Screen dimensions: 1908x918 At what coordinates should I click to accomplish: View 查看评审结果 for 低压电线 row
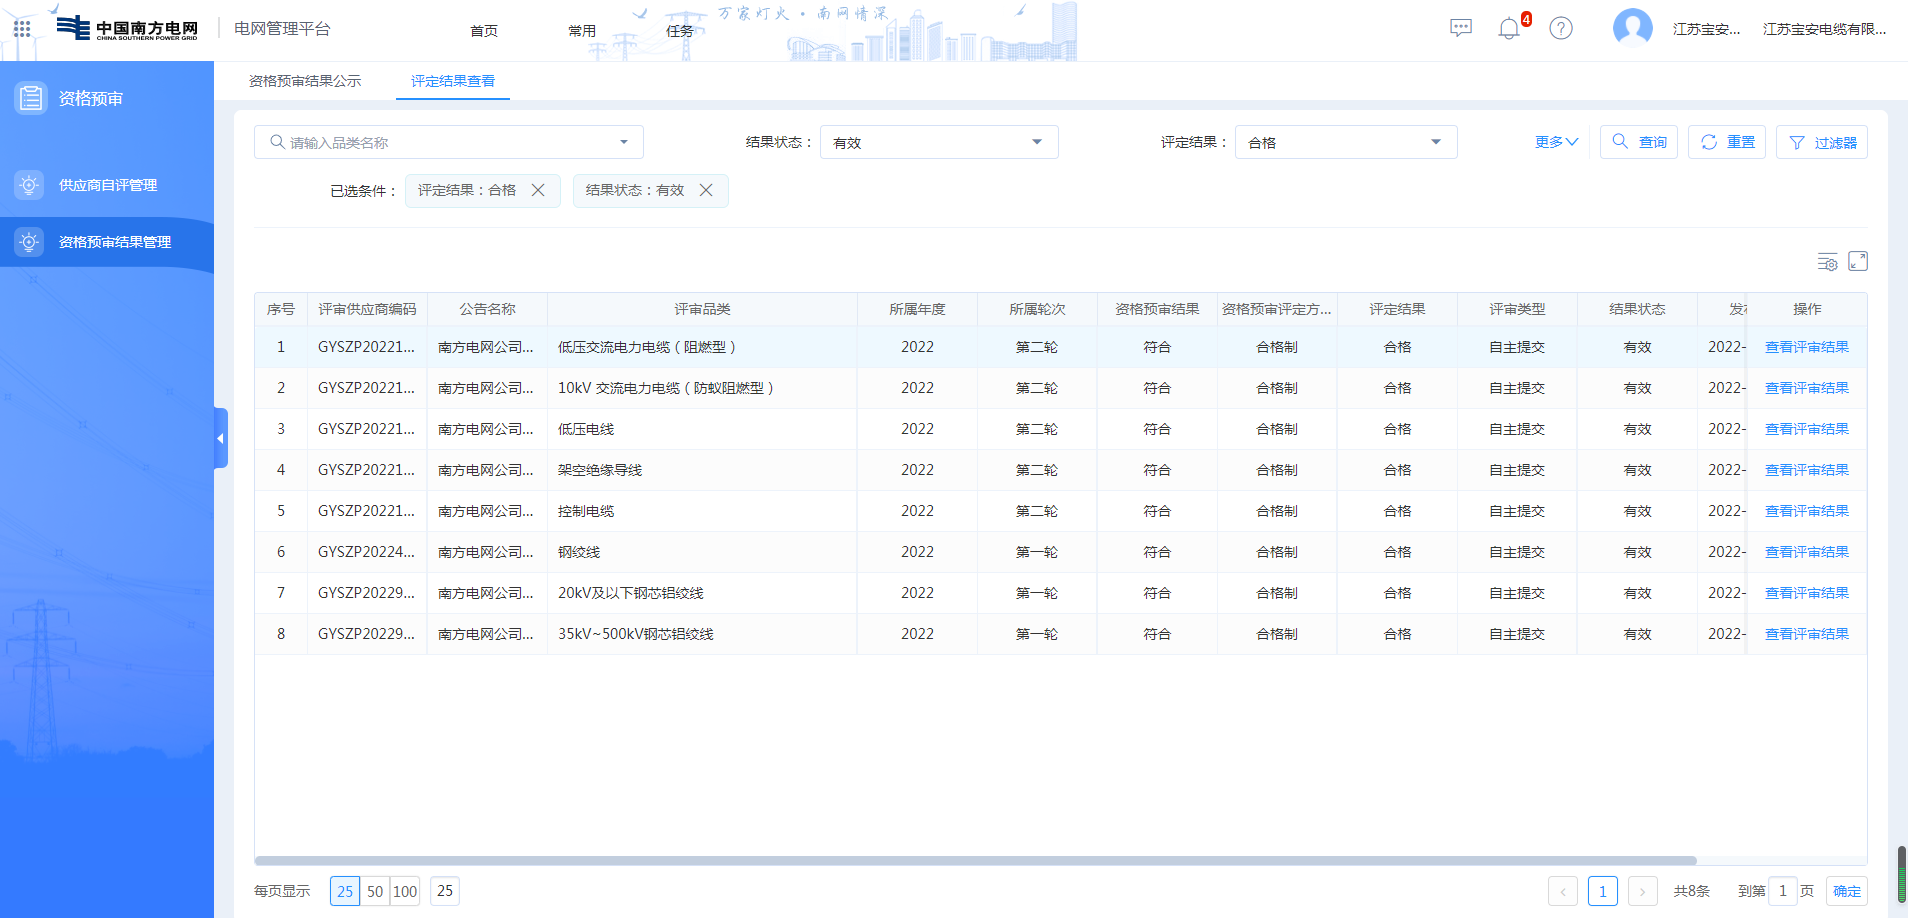pyautogui.click(x=1806, y=429)
